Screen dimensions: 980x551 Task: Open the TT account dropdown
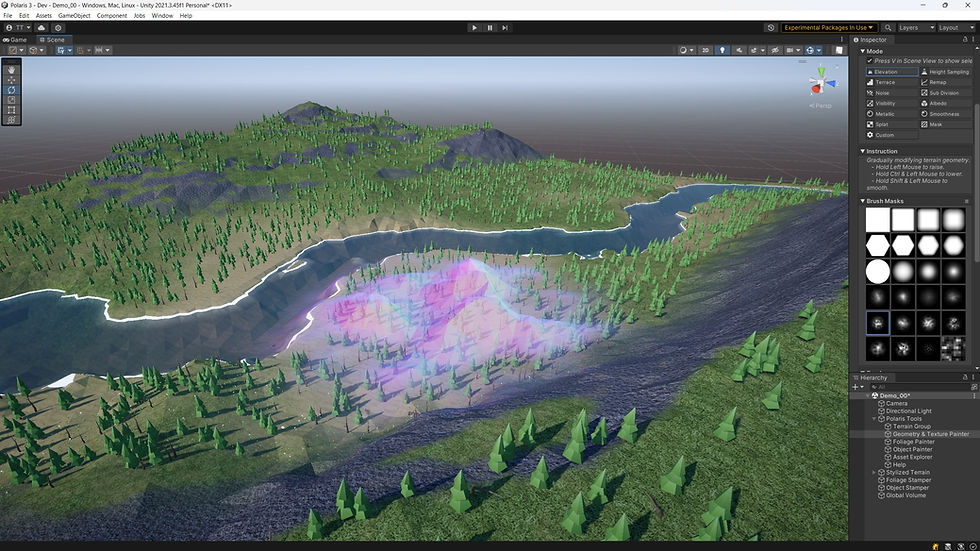(x=18, y=27)
